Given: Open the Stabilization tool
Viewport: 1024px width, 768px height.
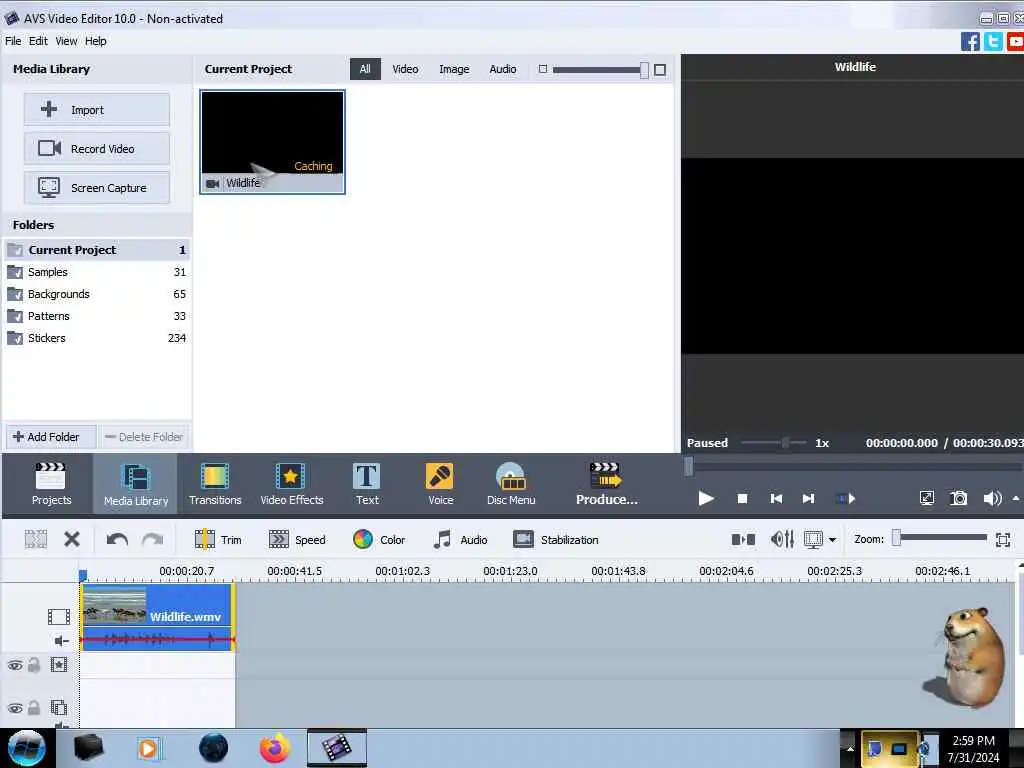Looking at the screenshot, I should 555,539.
